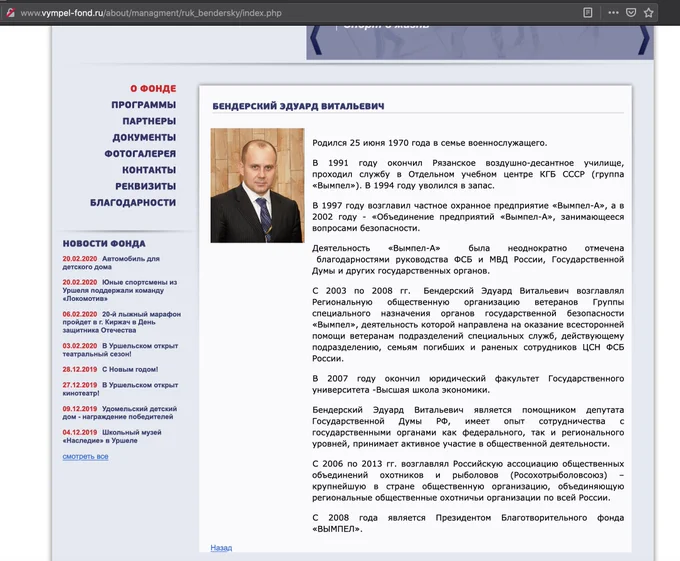The image size is (680, 561).
Task: Click the 'смотреть все' news link
Action: coord(85,457)
